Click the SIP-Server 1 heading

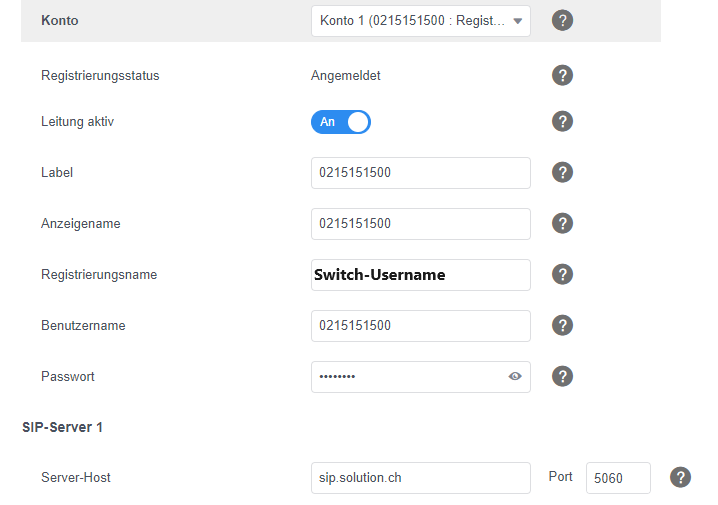pyautogui.click(x=62, y=427)
